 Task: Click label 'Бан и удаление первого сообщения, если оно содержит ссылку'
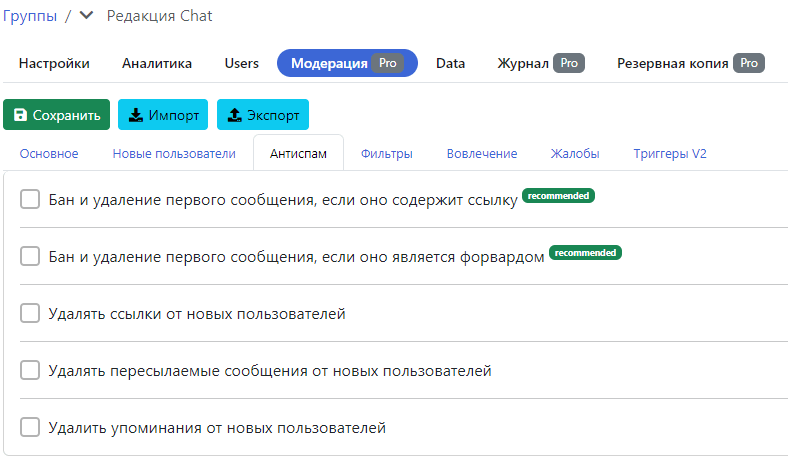(x=283, y=200)
